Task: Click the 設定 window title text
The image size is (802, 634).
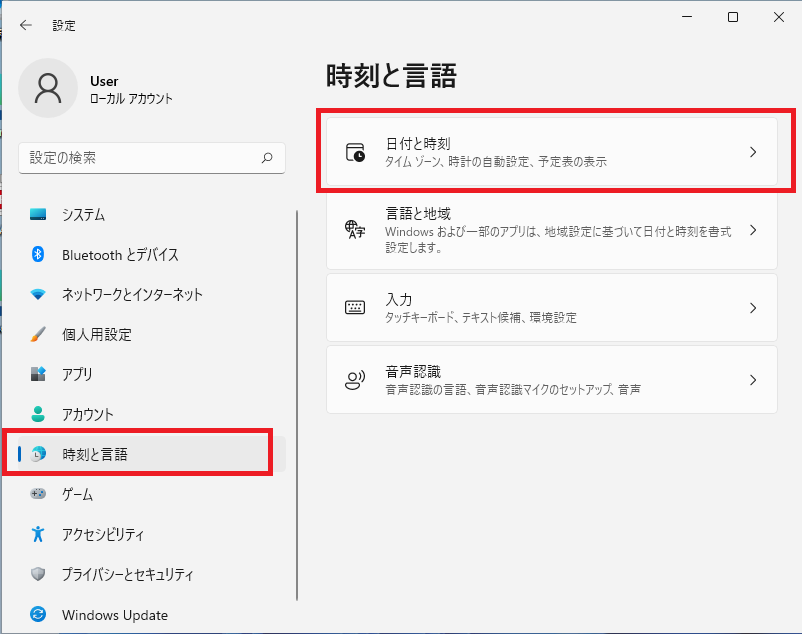Action: pos(64,26)
